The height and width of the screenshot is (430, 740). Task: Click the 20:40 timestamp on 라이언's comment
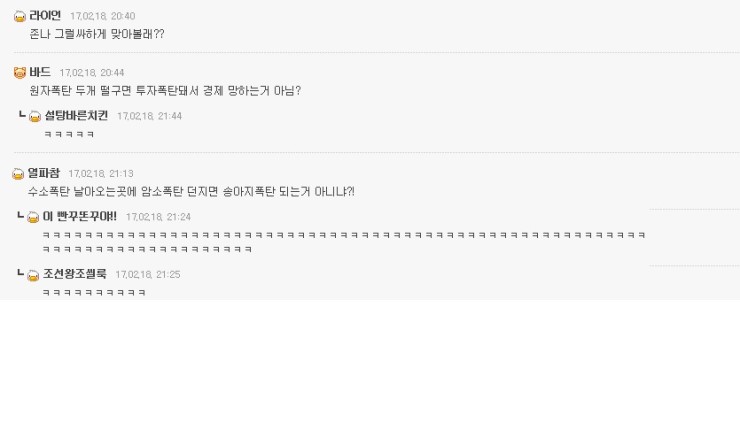pos(103,17)
